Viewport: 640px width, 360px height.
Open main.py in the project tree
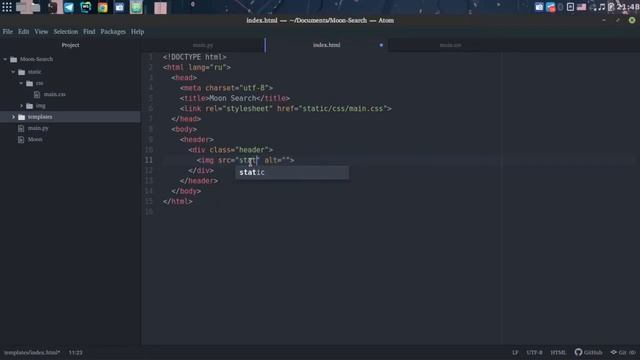[38, 128]
